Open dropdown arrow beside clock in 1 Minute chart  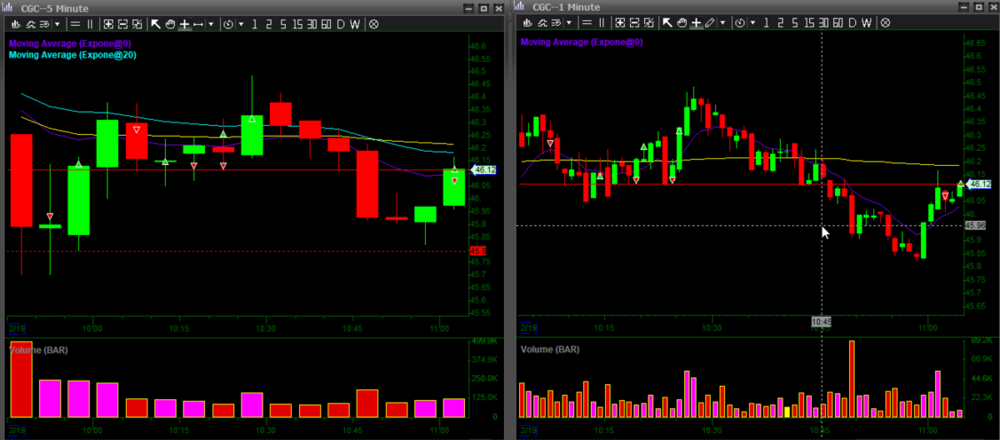(x=753, y=22)
